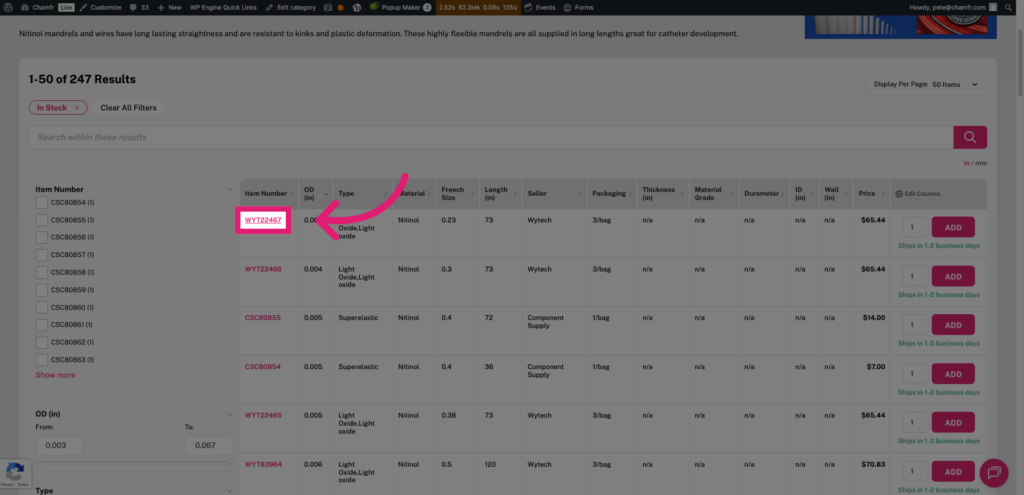Check the CSC80857 filter box
Image resolution: width=1024 pixels, height=495 pixels.
[x=42, y=255]
